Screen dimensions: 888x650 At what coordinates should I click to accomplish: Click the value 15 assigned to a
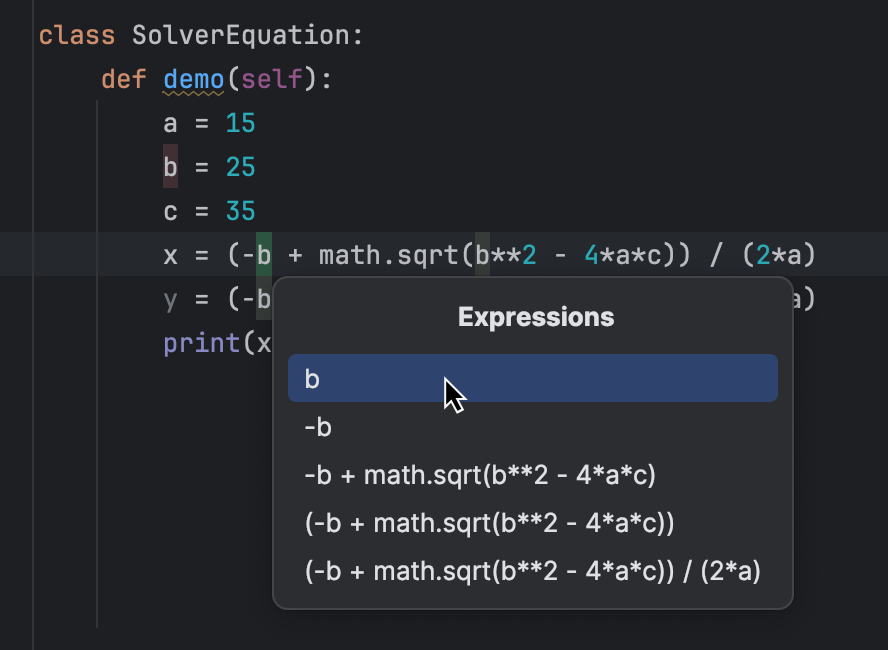click(x=240, y=123)
